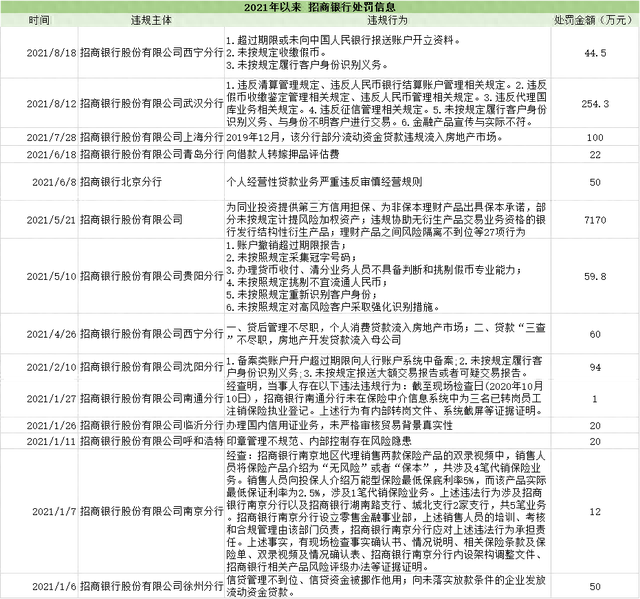Click the penalty amount 60
The image size is (640, 599).
pos(595,334)
